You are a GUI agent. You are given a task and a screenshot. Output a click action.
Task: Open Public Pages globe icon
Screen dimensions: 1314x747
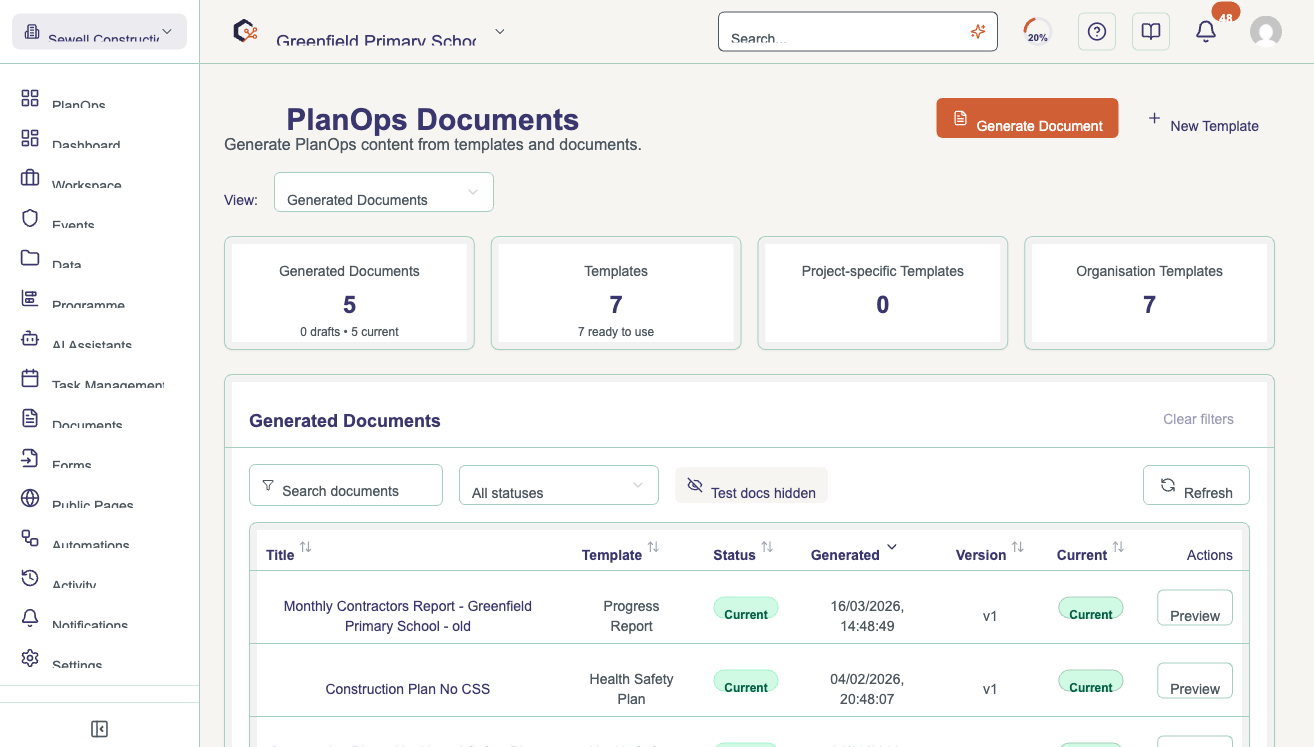(30, 498)
